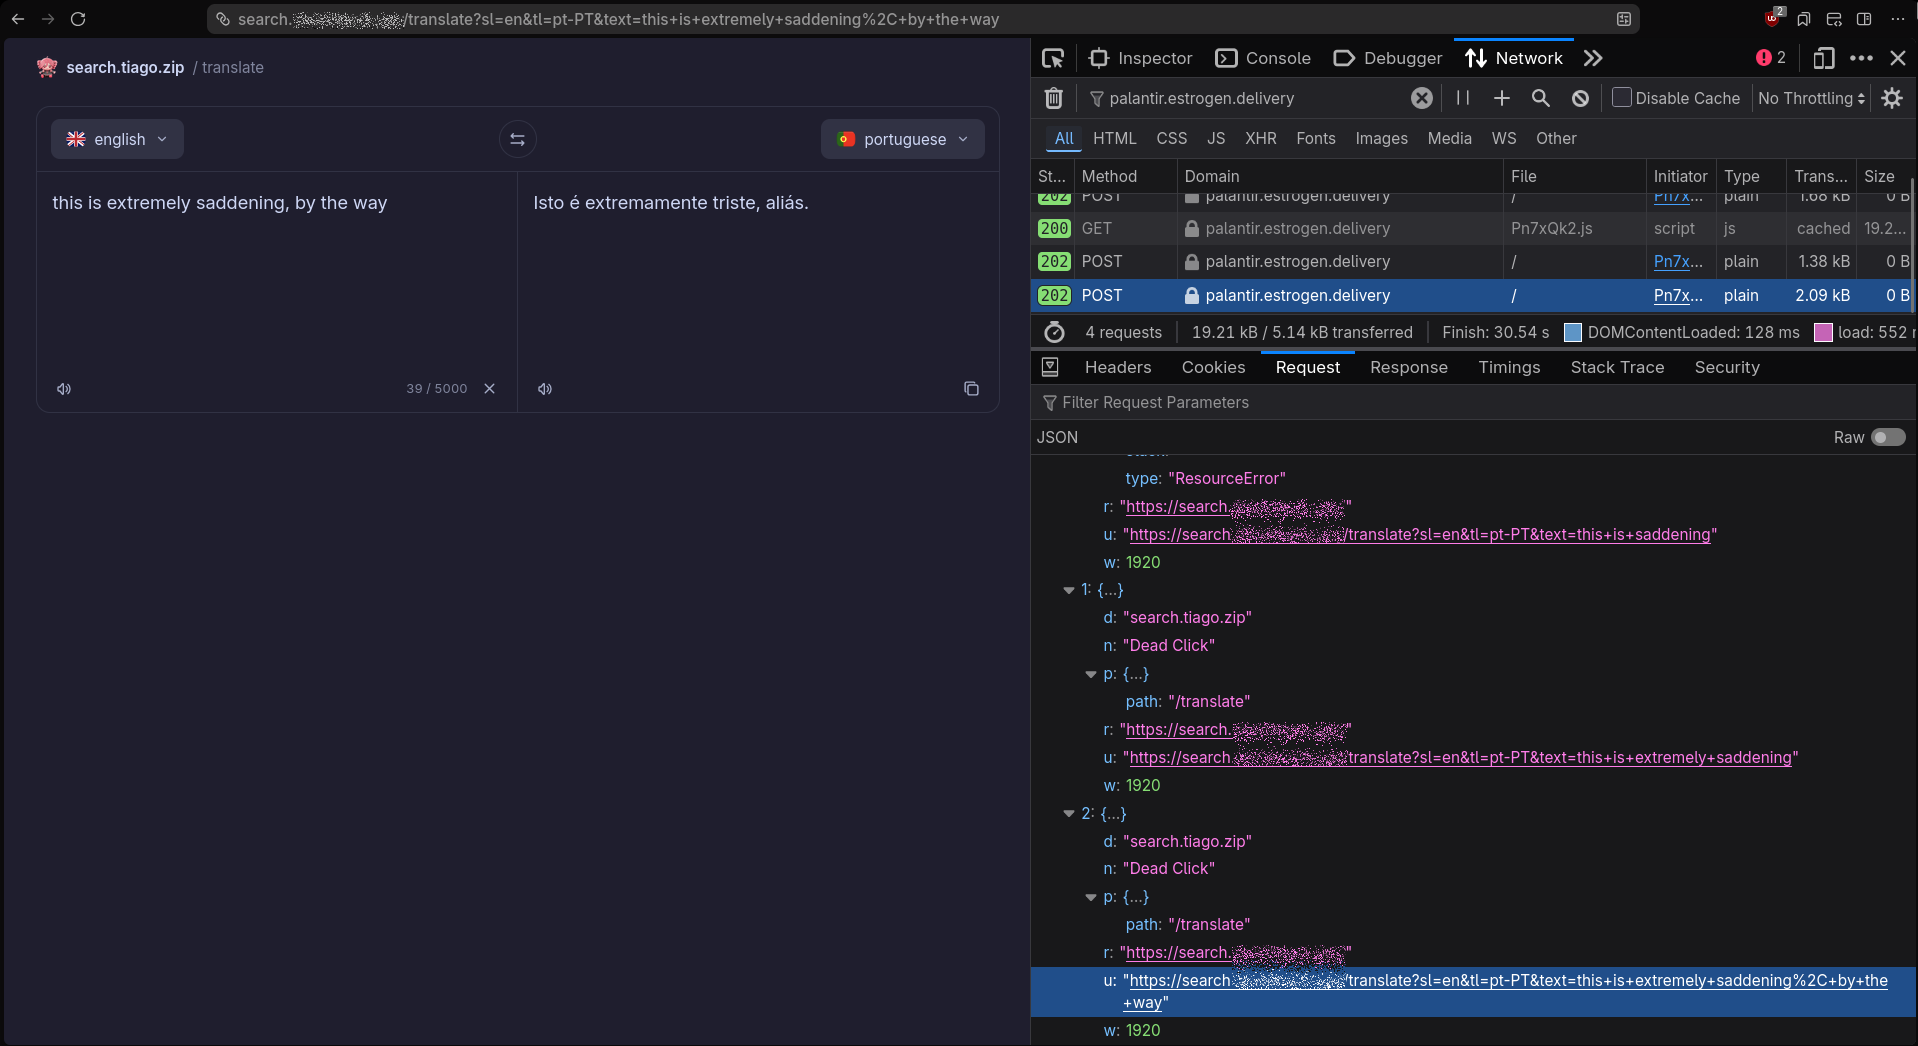Image resolution: width=1918 pixels, height=1046 pixels.
Task: Open the Pn7x initiator link of selected request
Action: (1677, 295)
